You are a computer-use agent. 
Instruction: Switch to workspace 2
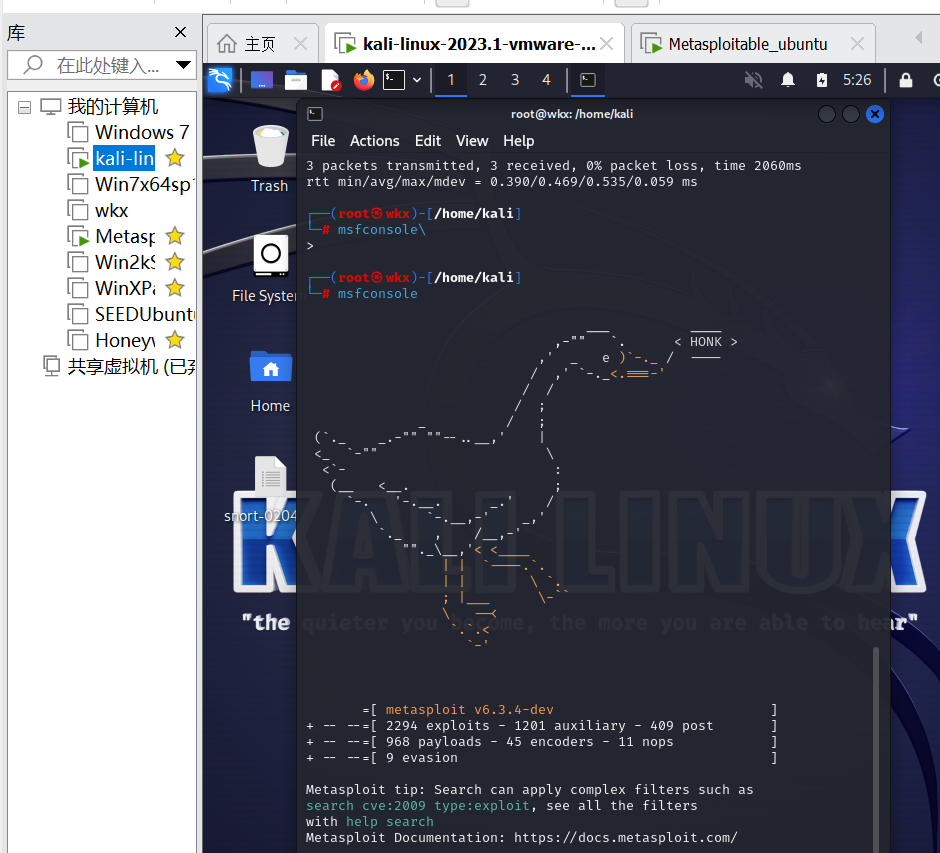(483, 80)
